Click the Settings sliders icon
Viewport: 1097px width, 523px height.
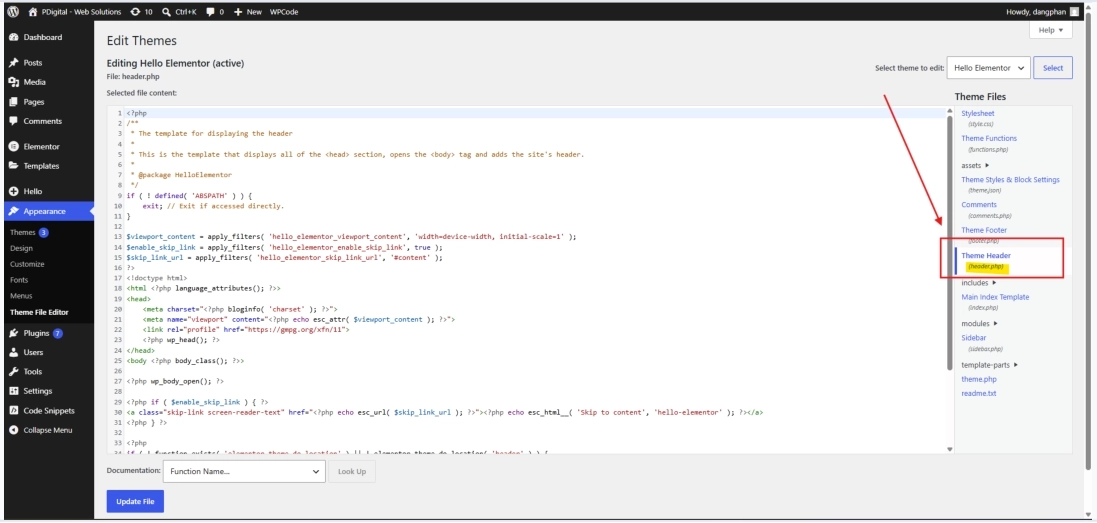13,391
